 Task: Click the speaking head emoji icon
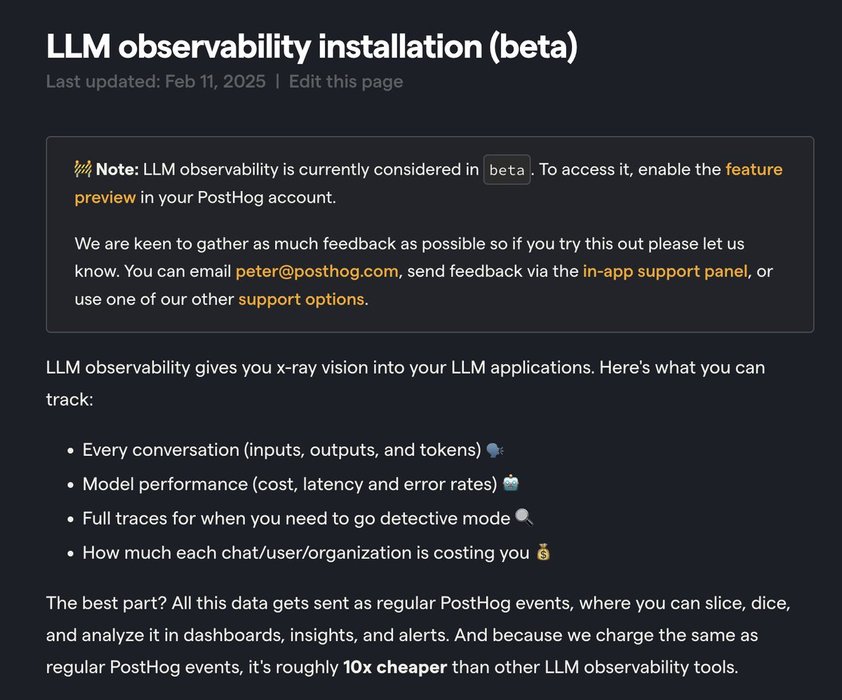point(495,450)
